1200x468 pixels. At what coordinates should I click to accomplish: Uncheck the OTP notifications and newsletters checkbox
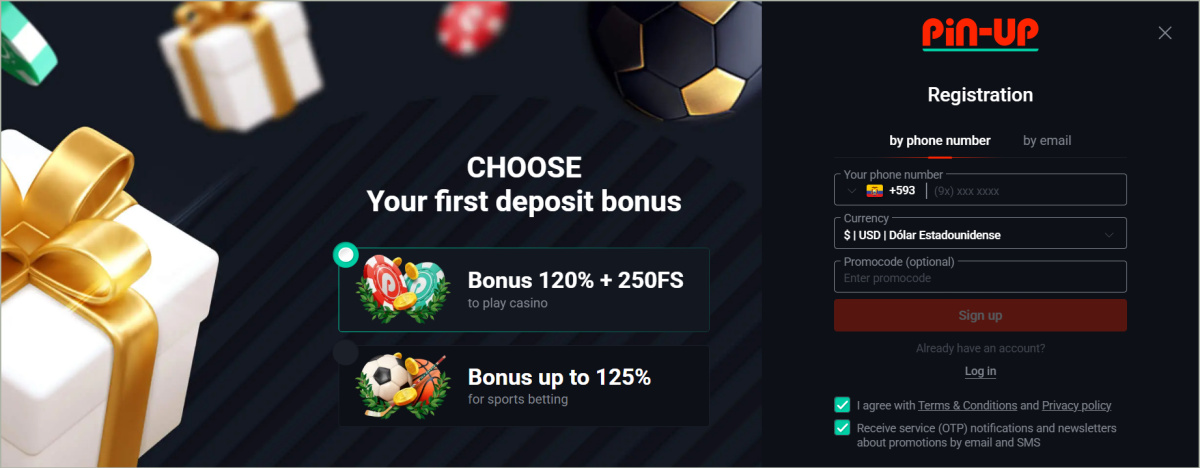pos(842,428)
